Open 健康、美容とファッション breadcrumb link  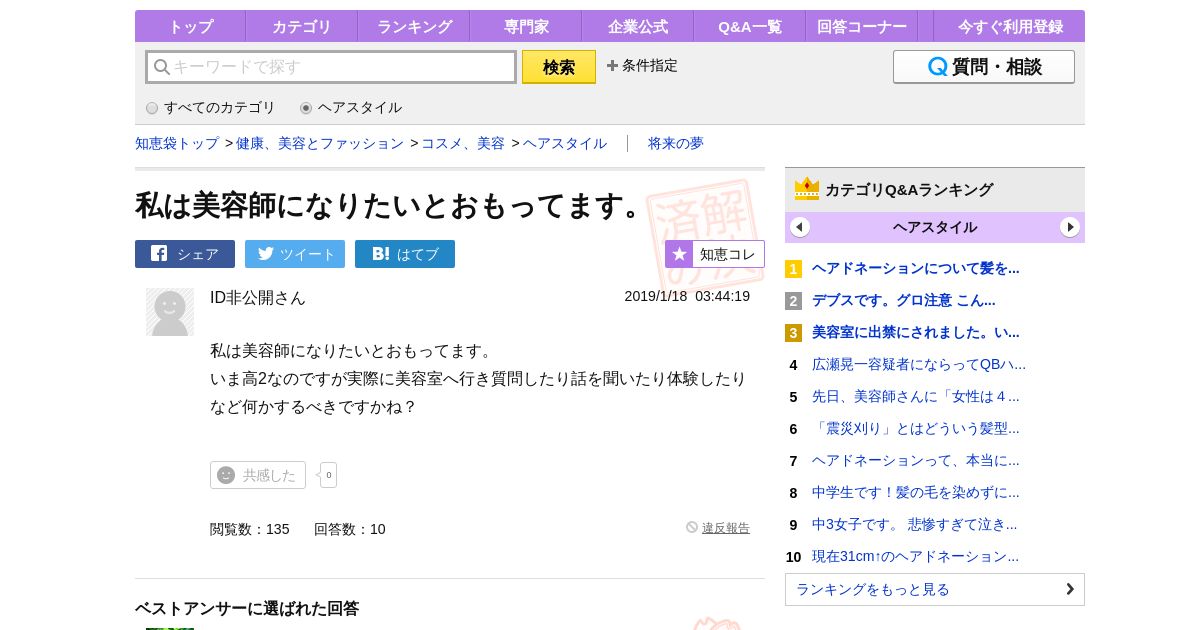coord(320,143)
